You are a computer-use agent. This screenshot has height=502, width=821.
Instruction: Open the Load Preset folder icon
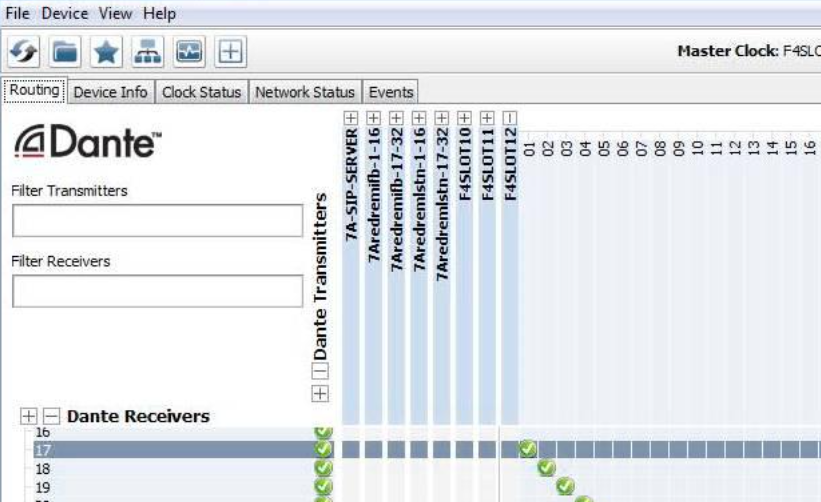pyautogui.click(x=65, y=51)
